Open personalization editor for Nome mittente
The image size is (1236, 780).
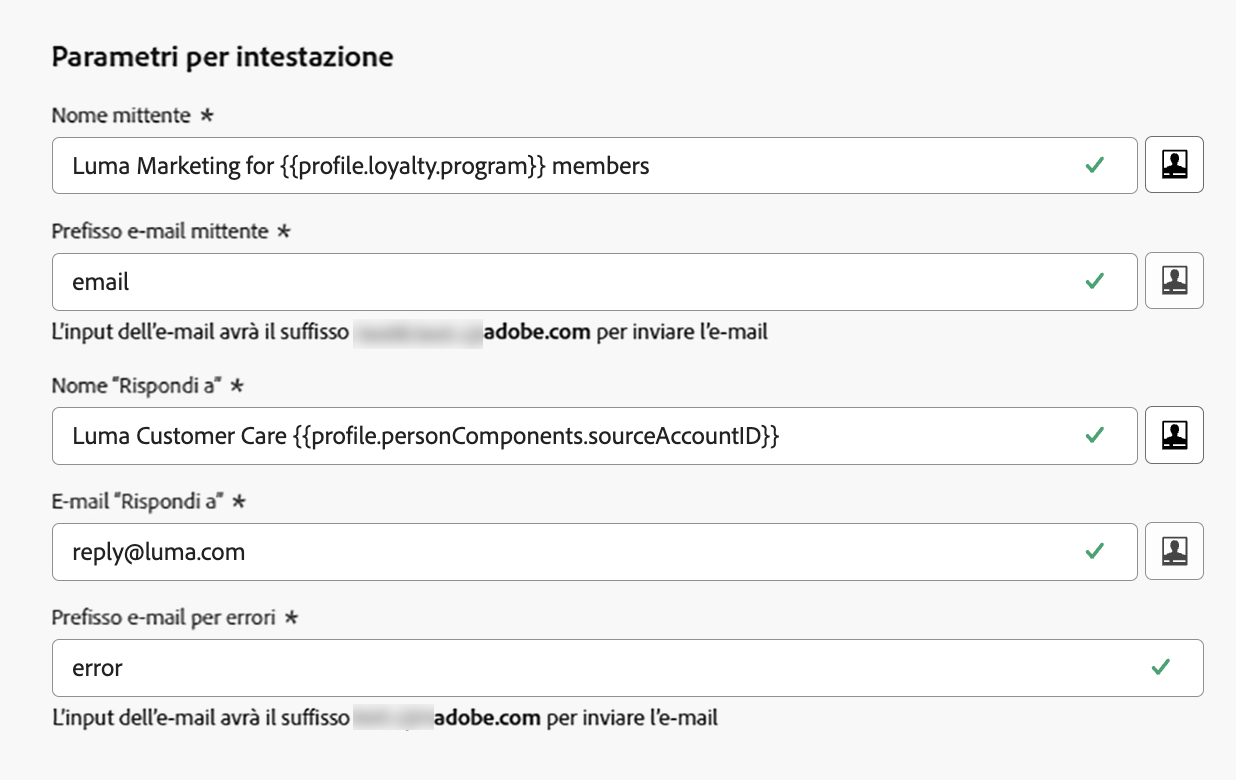1174,165
